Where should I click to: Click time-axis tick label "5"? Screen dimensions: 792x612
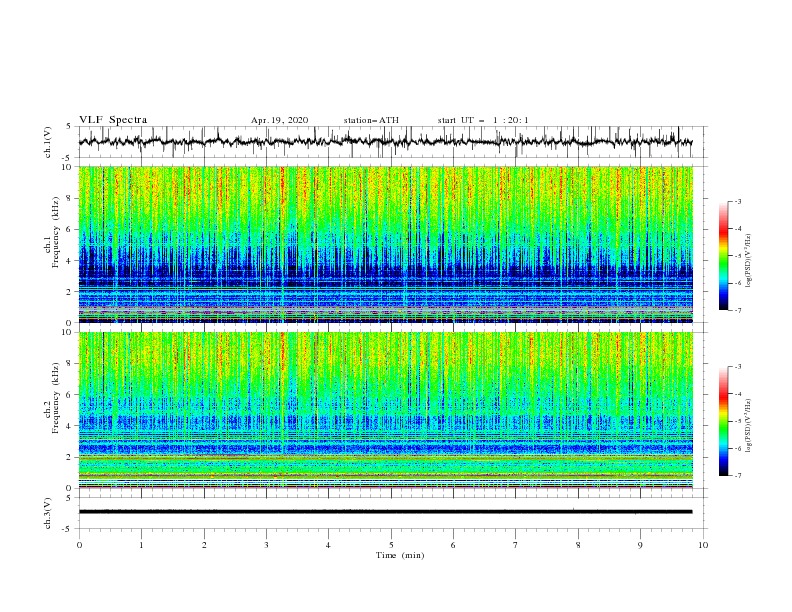coord(391,545)
